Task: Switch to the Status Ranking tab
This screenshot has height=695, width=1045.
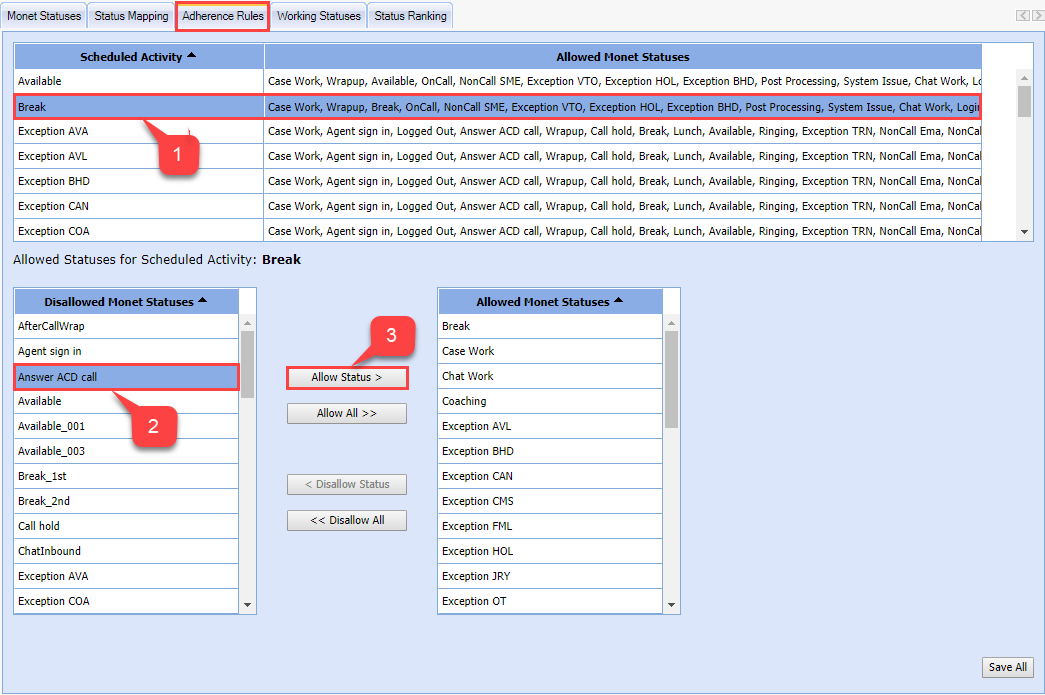Action: point(410,16)
